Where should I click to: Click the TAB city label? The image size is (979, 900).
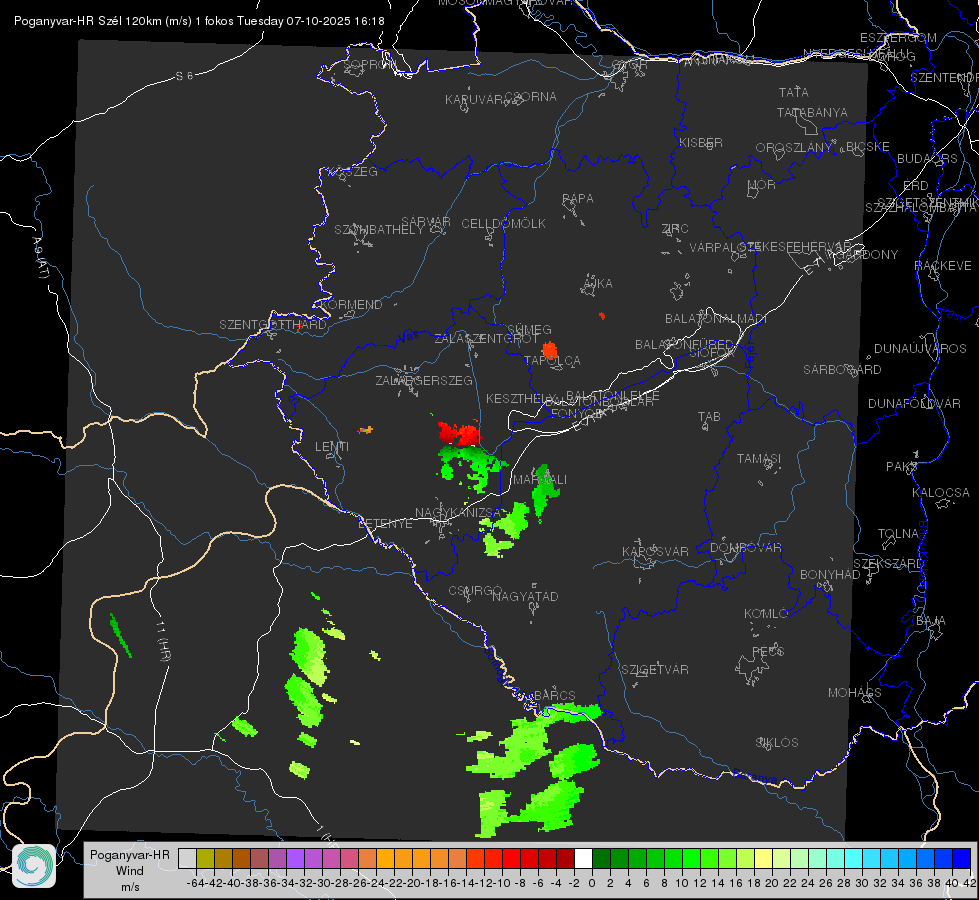(x=709, y=417)
